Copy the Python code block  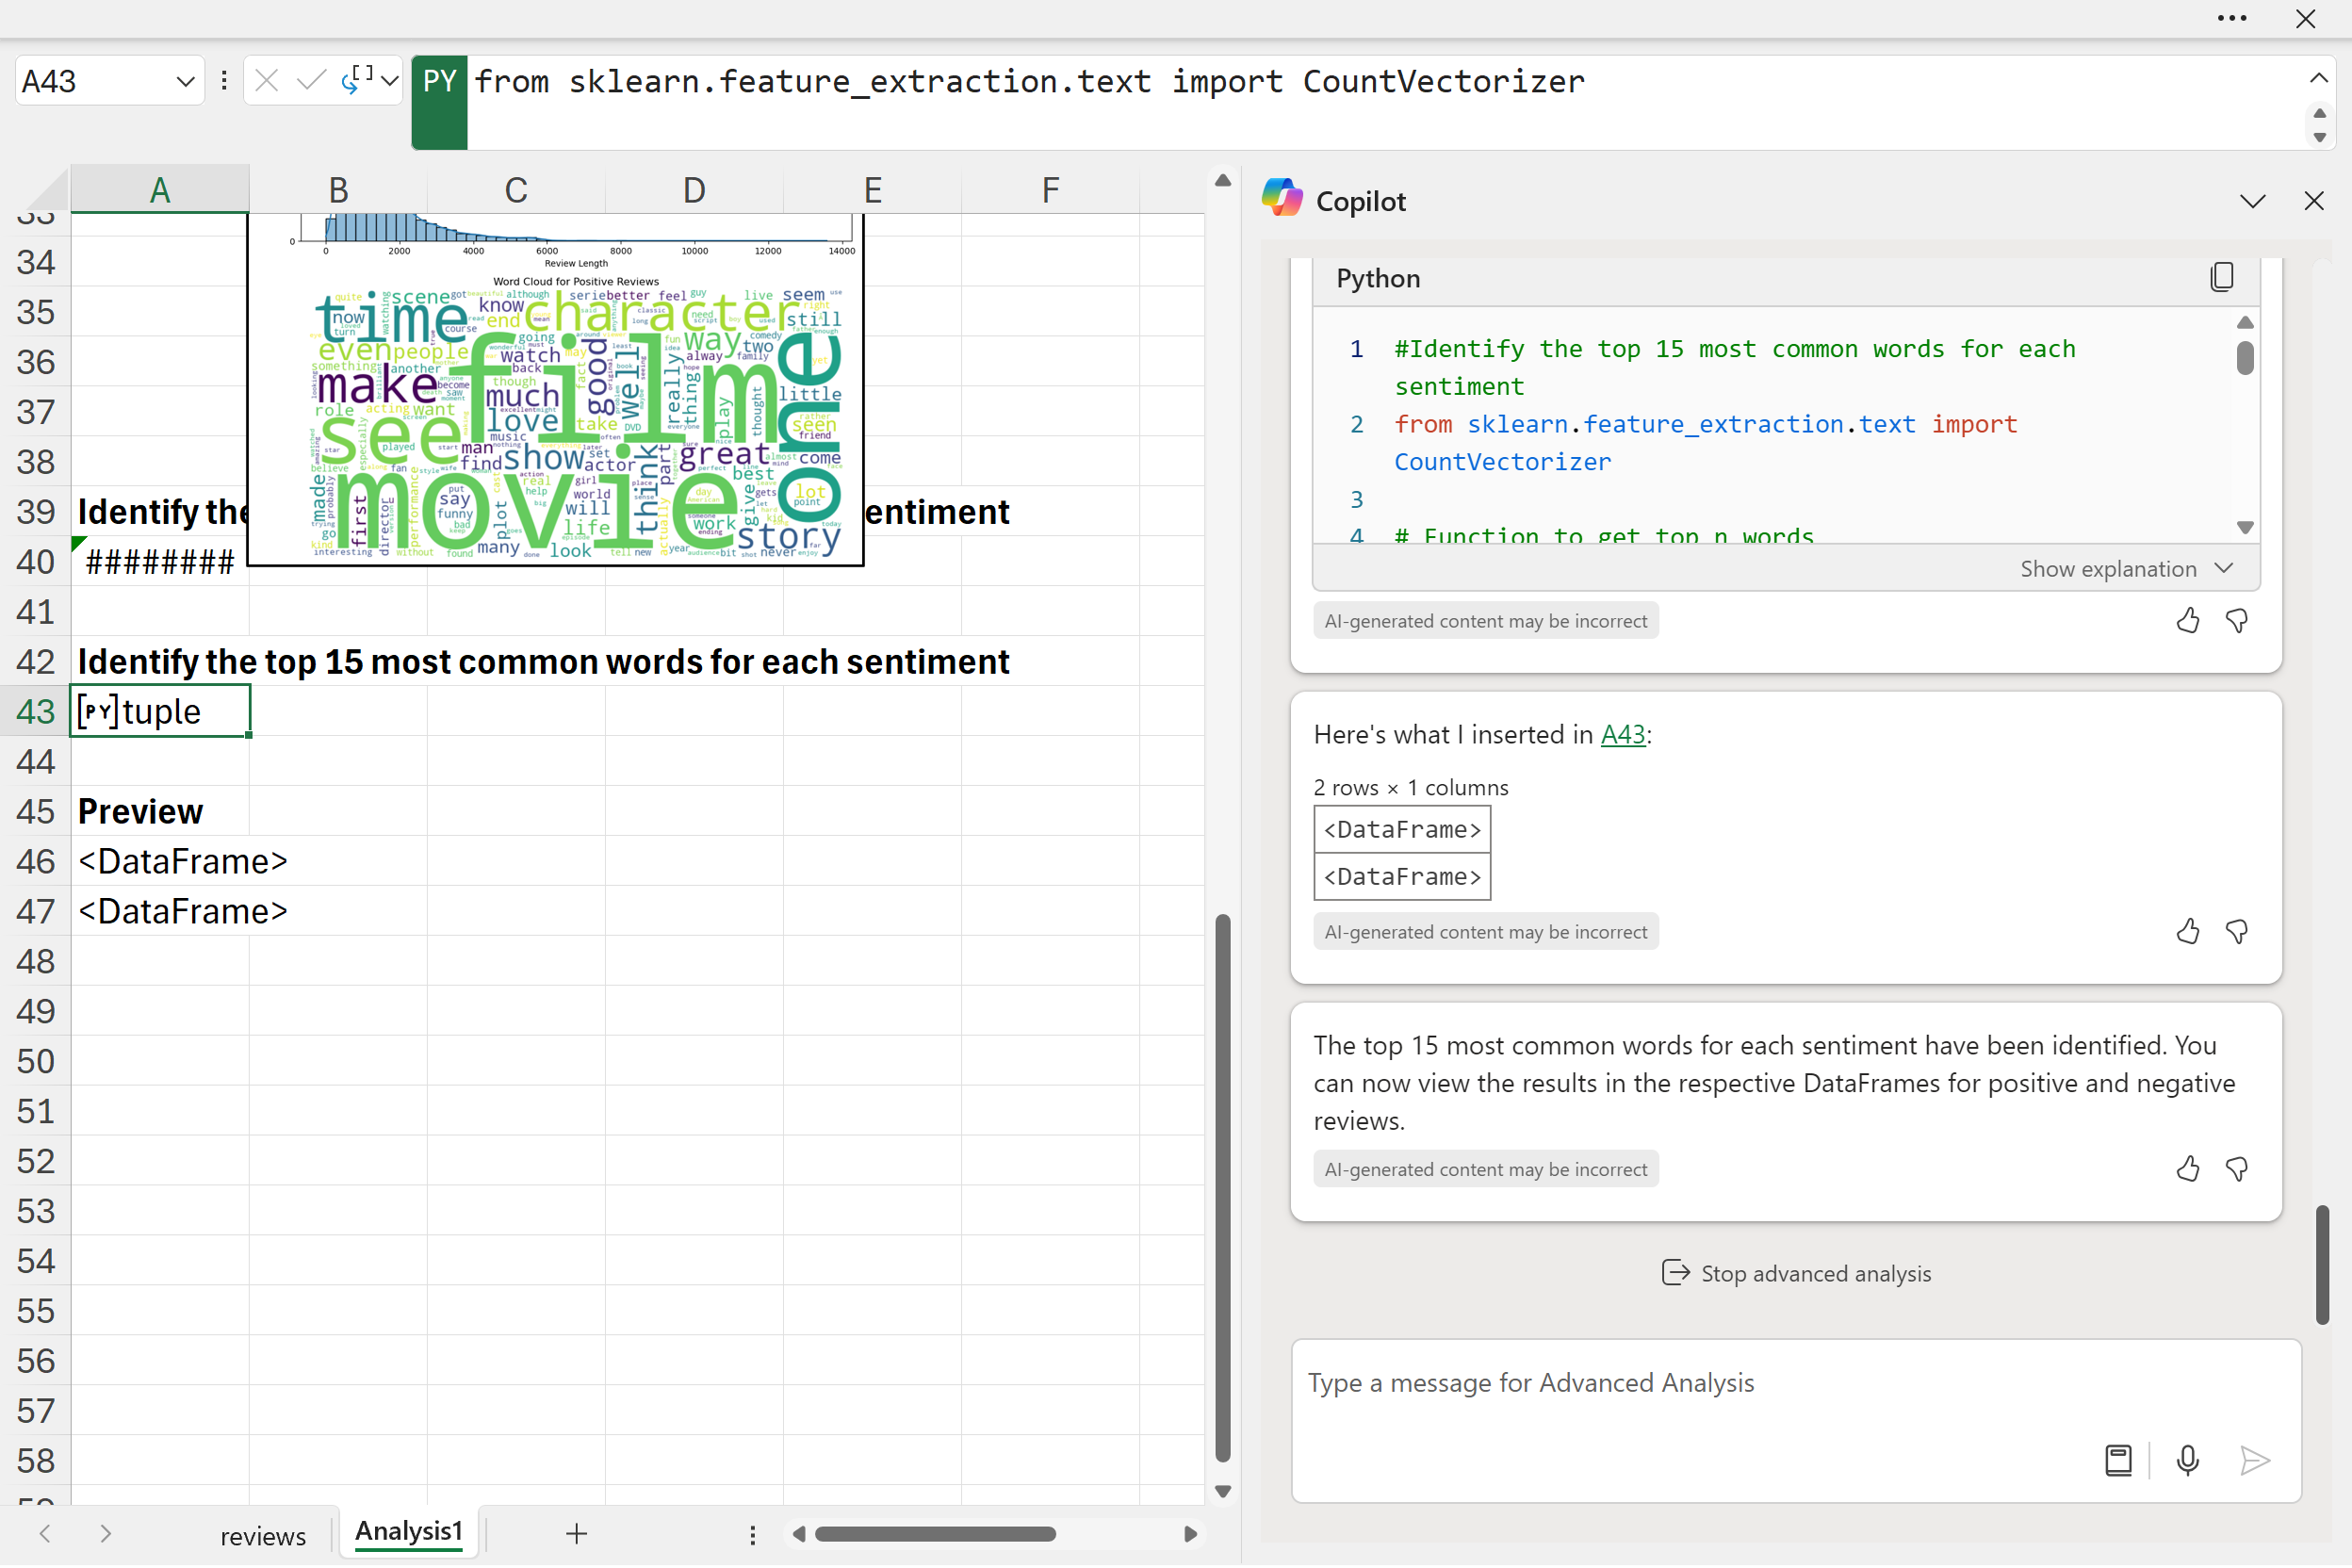click(x=2220, y=277)
